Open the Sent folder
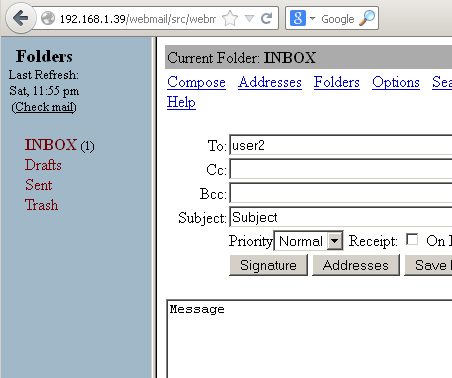Screen dimensions: 452x378 point(39,185)
